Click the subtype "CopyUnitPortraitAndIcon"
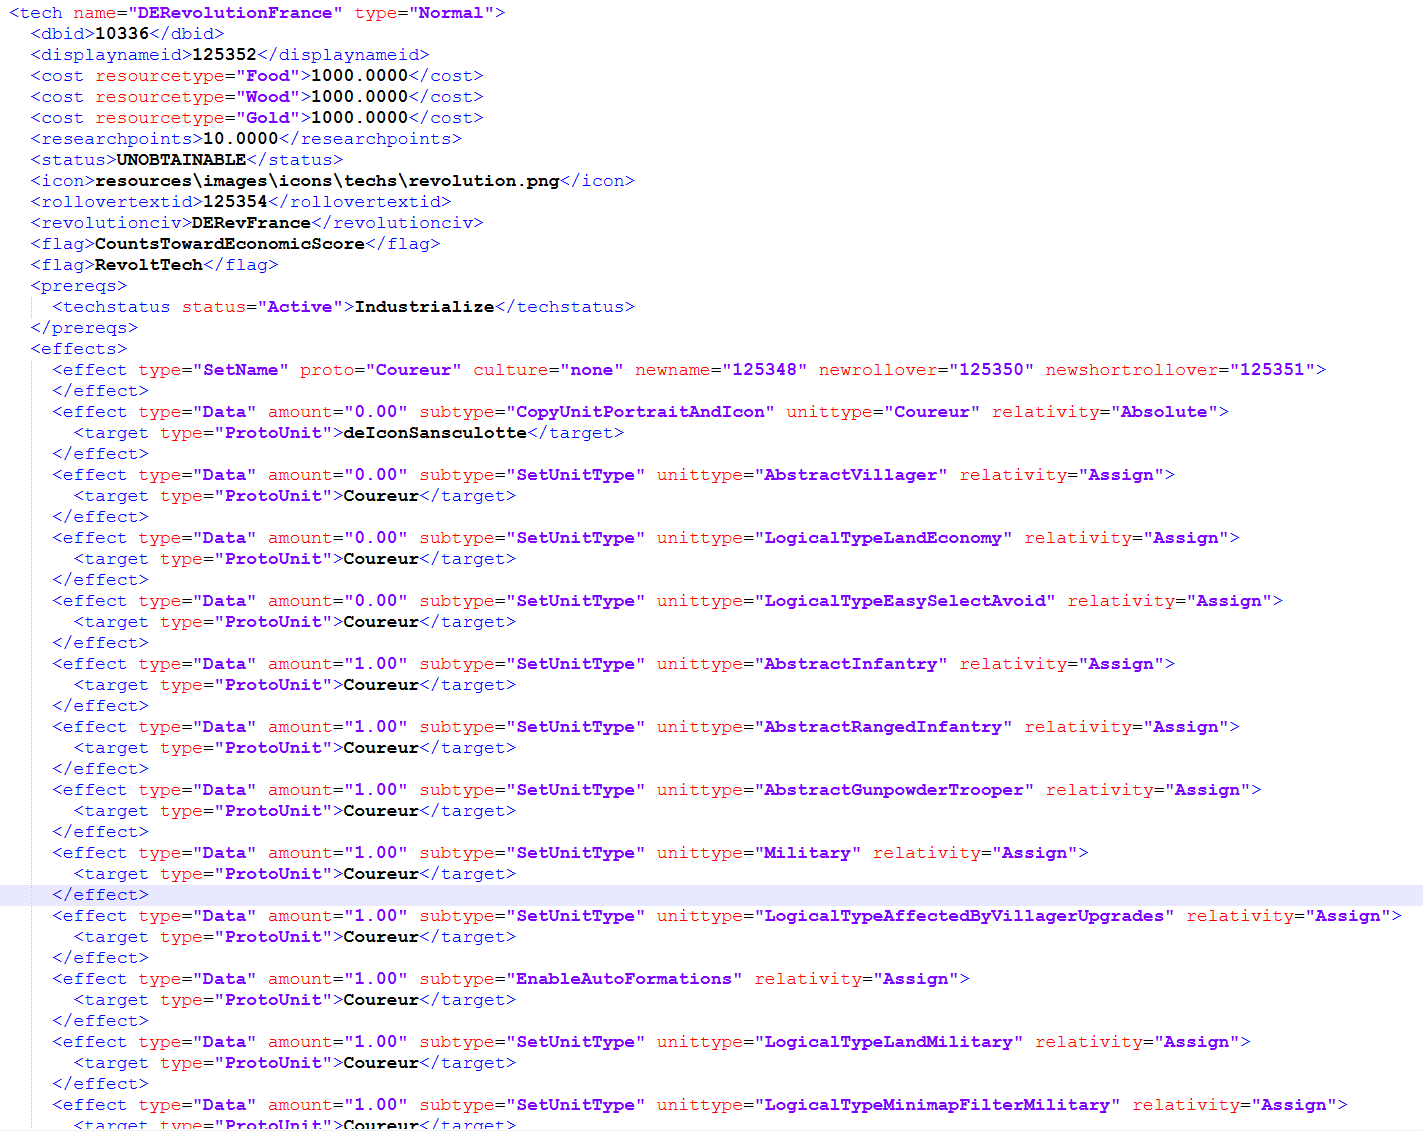This screenshot has height=1131, width=1423. [640, 412]
